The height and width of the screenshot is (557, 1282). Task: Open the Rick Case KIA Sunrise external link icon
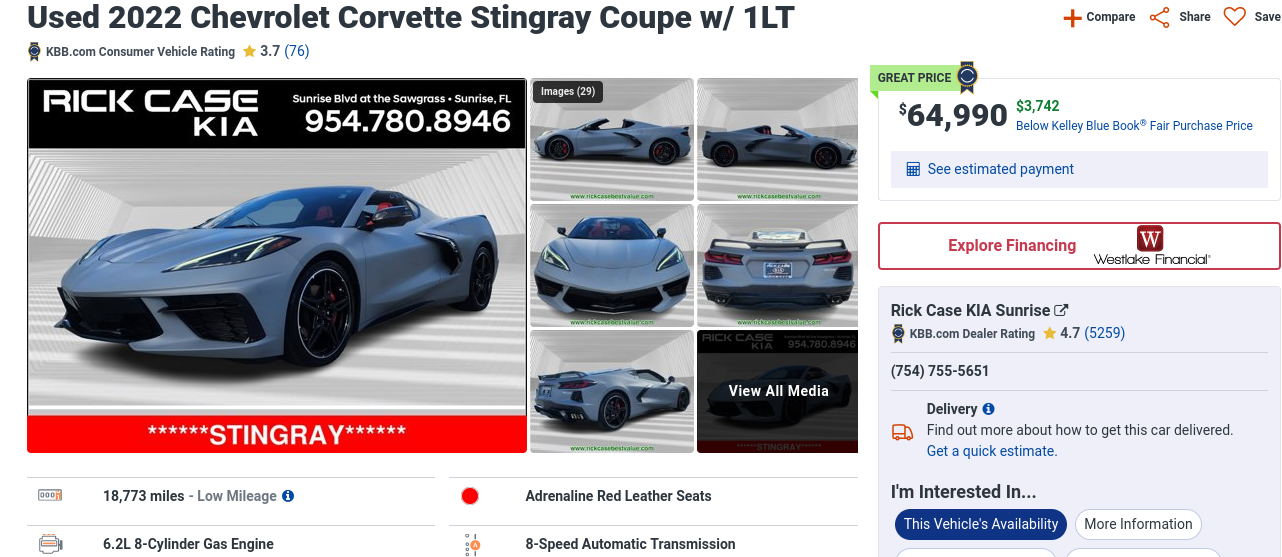1062,310
